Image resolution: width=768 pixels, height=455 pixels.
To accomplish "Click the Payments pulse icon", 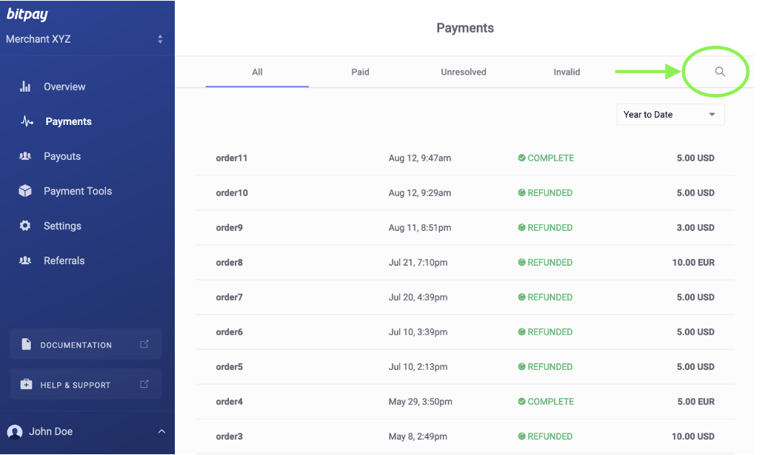I will pos(27,121).
